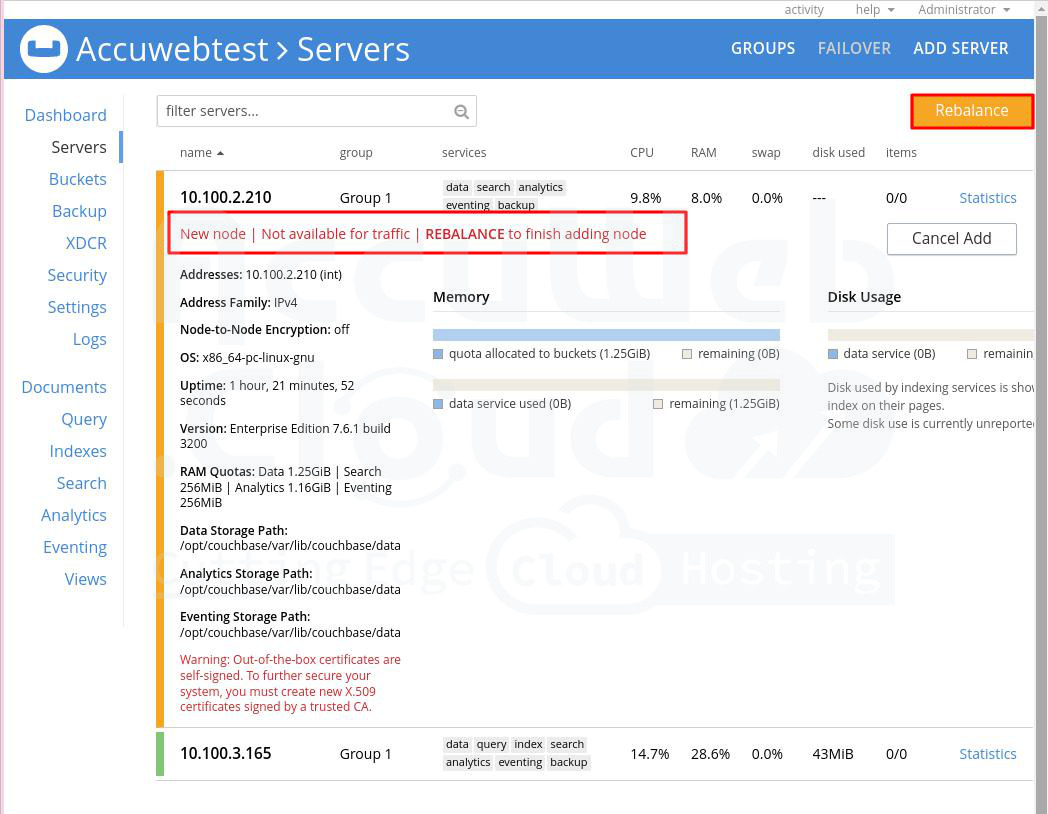Click the name column sort arrow
Image resolution: width=1048 pixels, height=814 pixels.
click(x=220, y=153)
